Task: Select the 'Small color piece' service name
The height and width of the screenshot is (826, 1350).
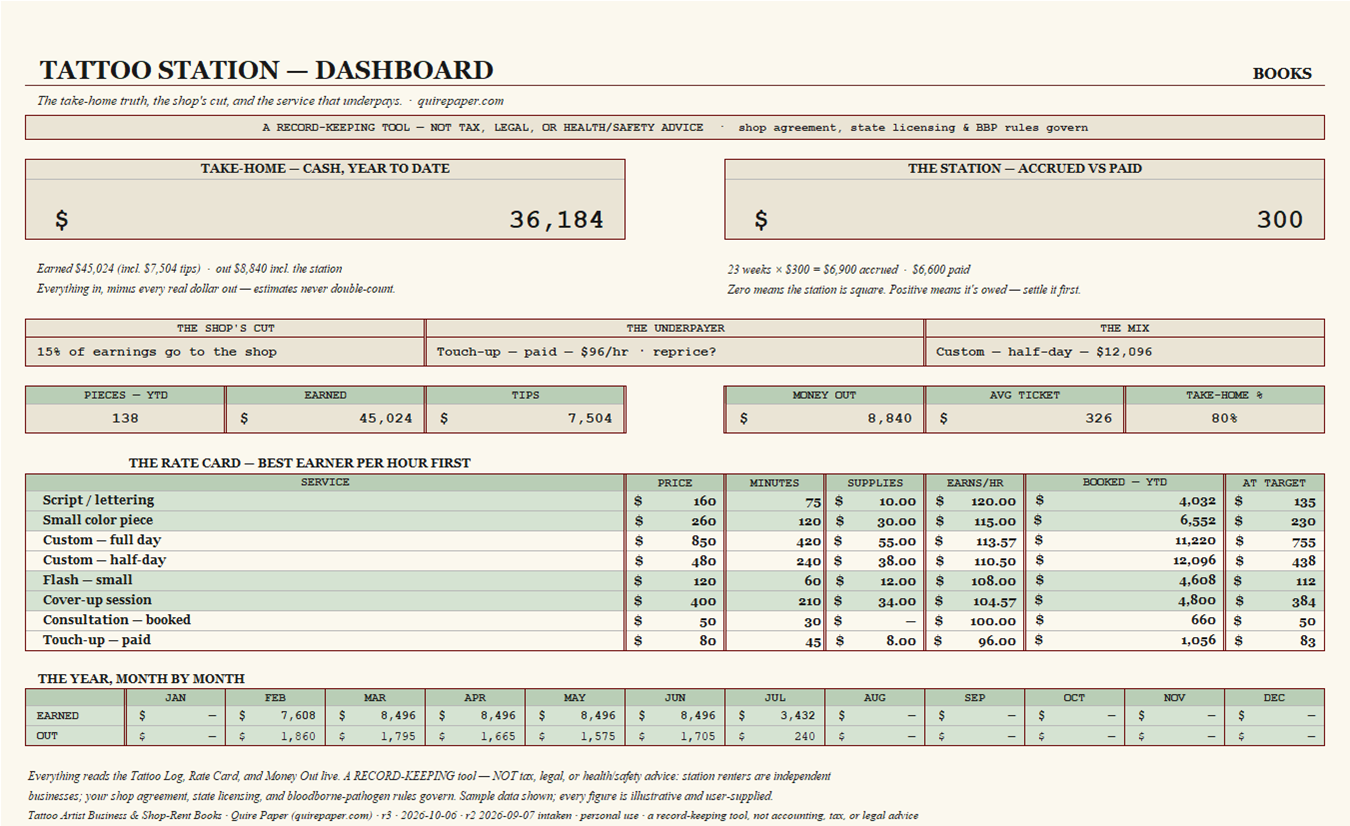Action: pyautogui.click(x=98, y=521)
